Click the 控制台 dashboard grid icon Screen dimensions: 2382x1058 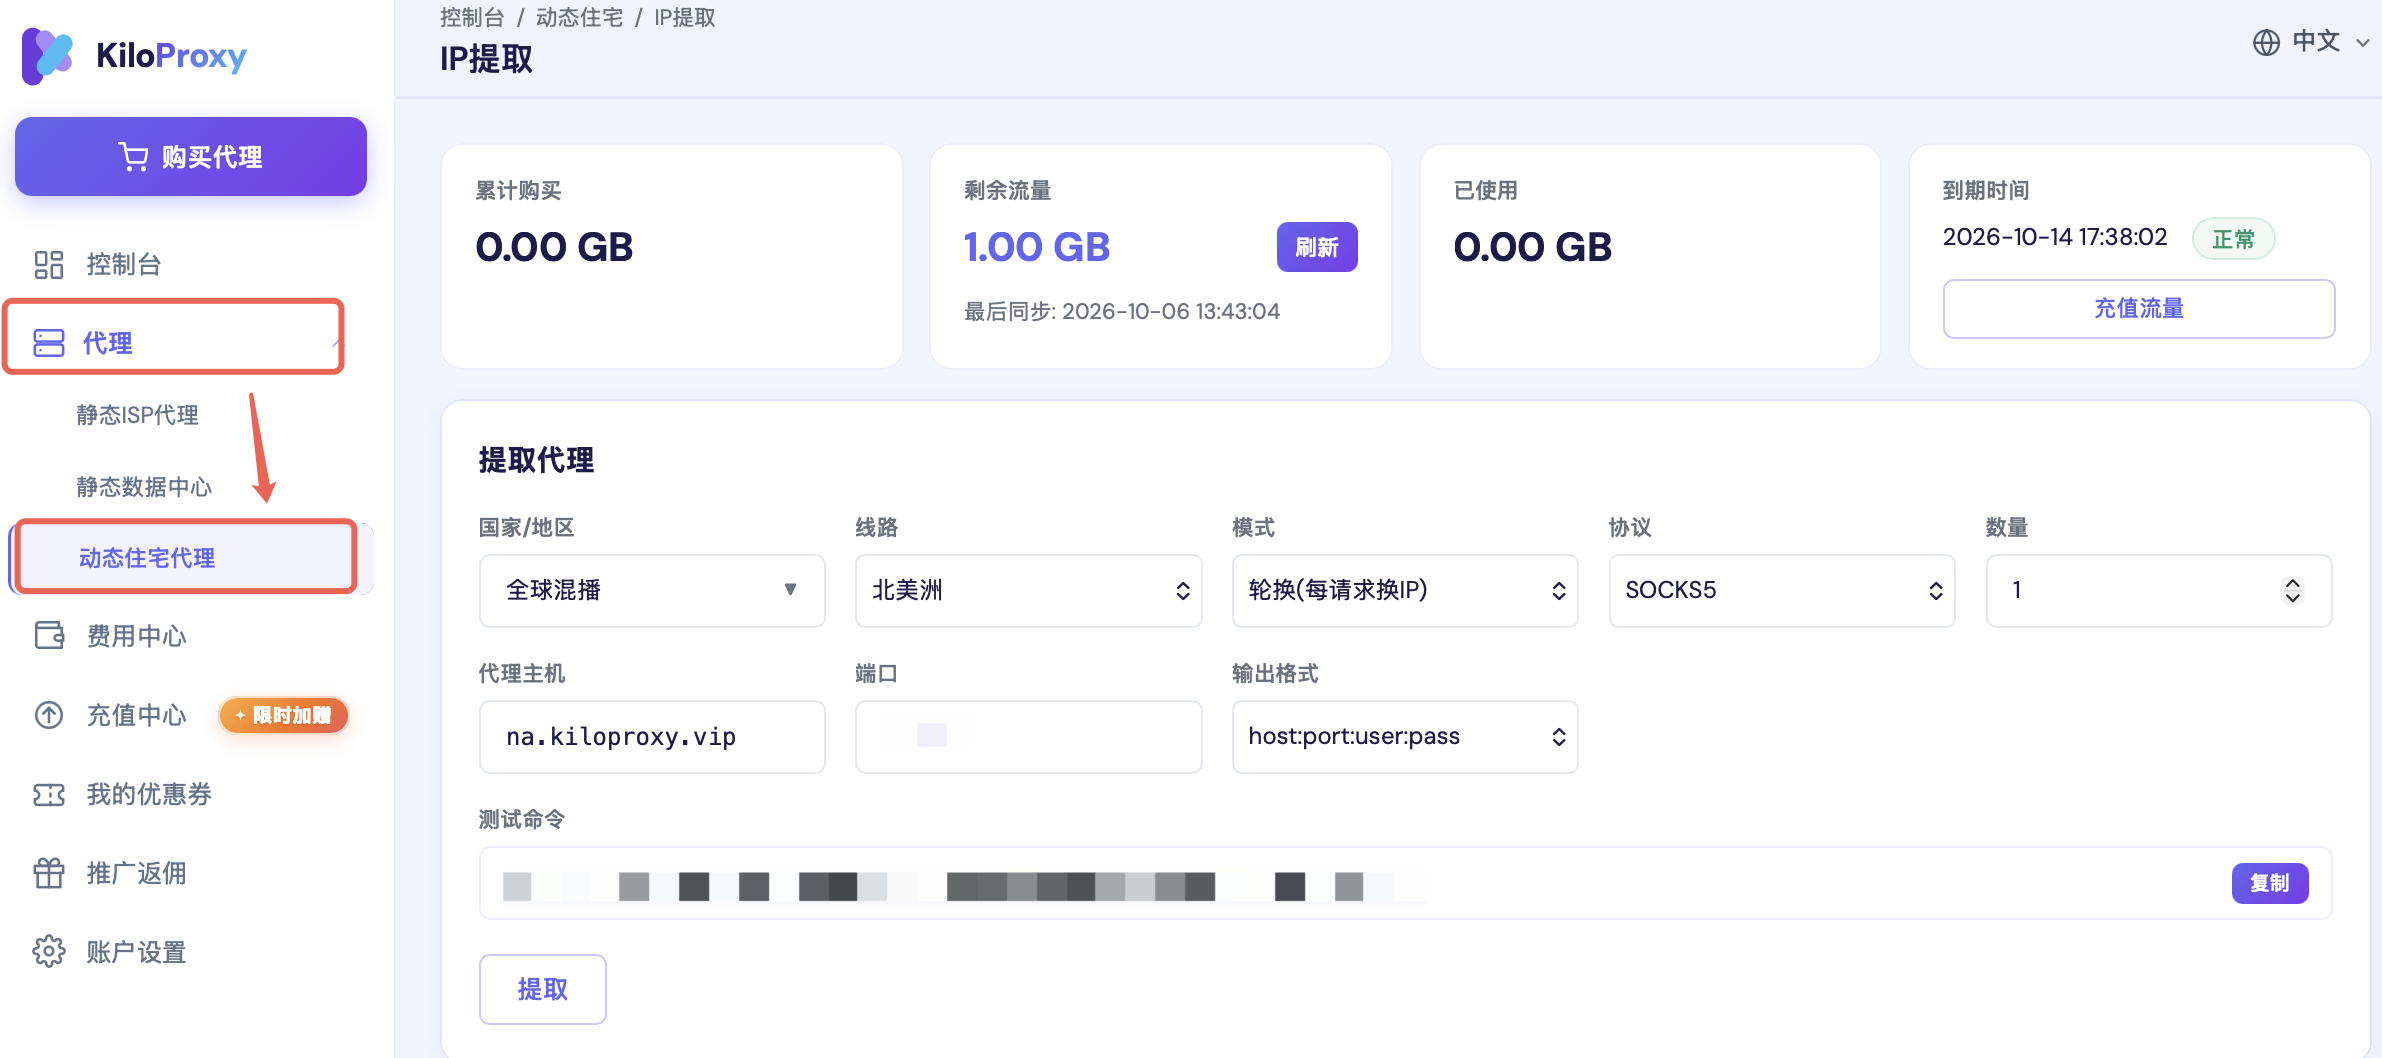click(x=49, y=264)
